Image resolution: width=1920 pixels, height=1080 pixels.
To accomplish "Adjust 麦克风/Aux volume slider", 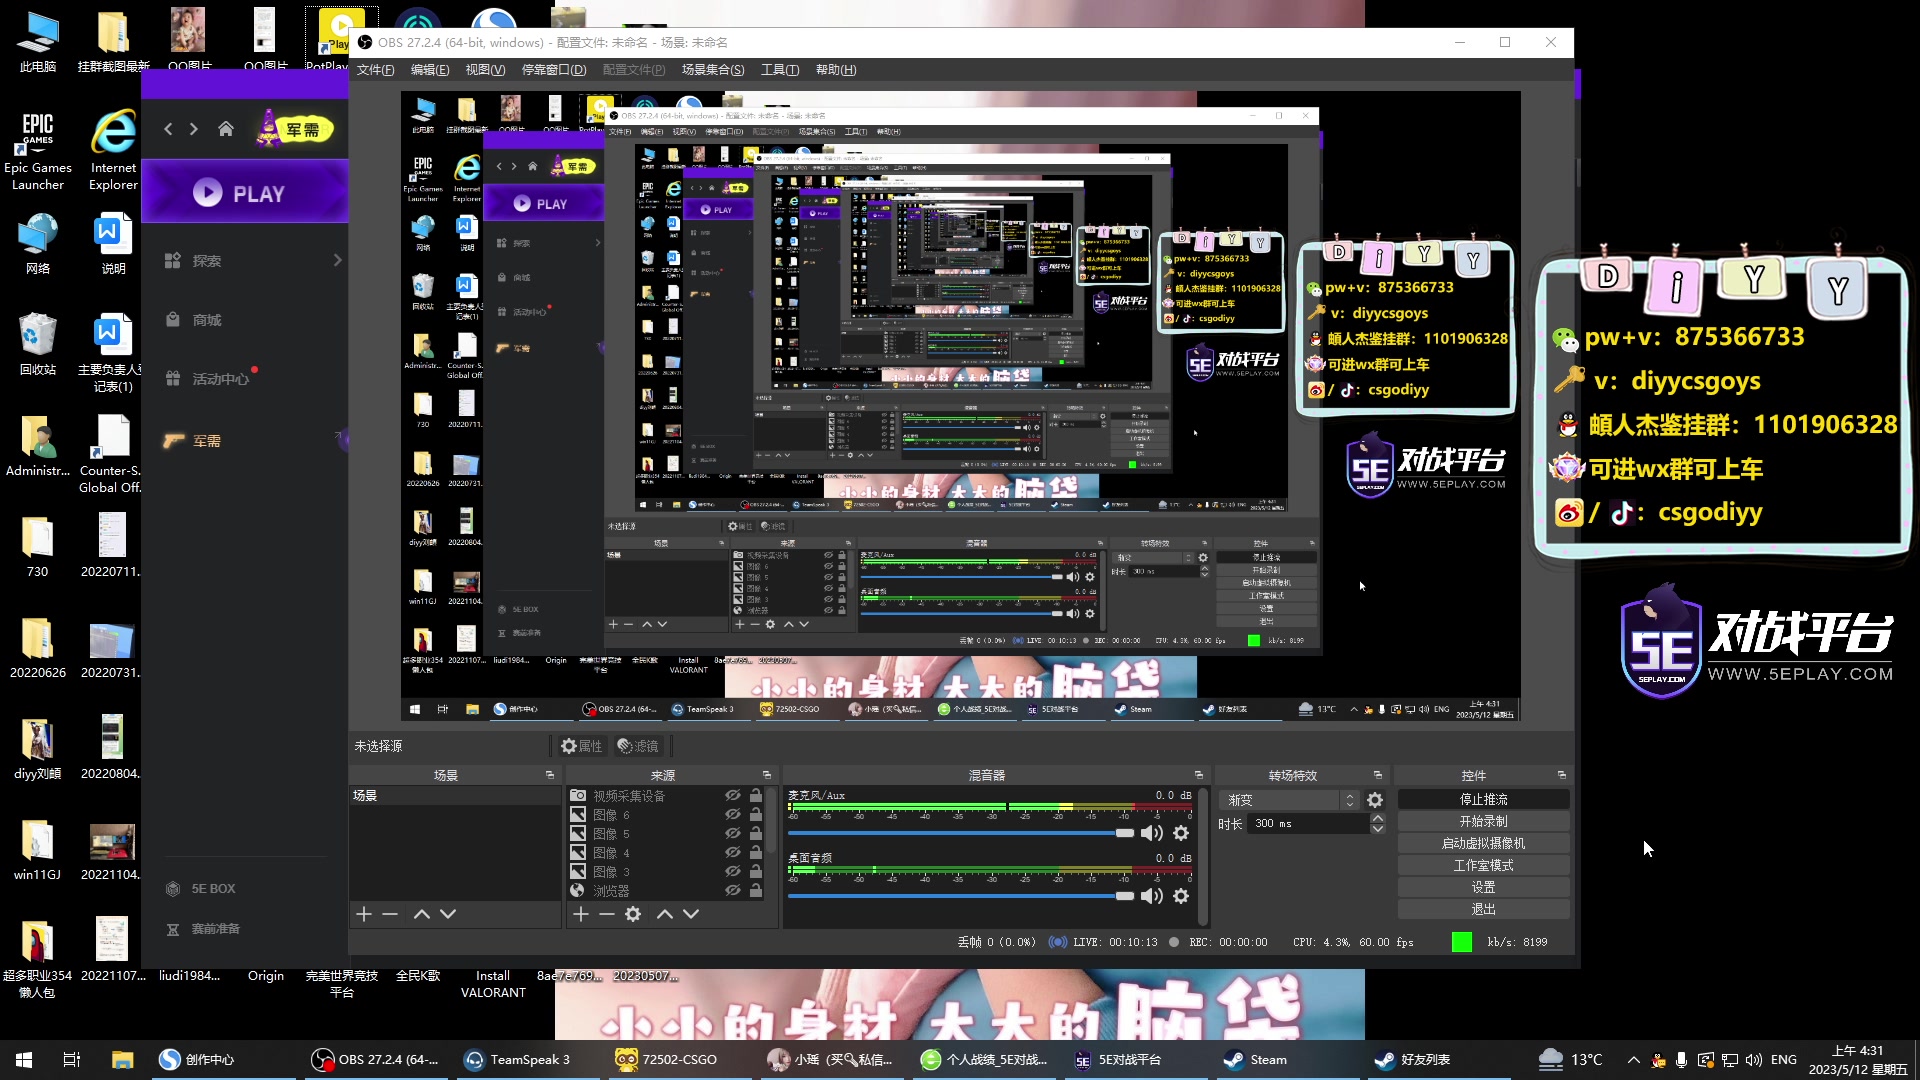I will [x=962, y=833].
